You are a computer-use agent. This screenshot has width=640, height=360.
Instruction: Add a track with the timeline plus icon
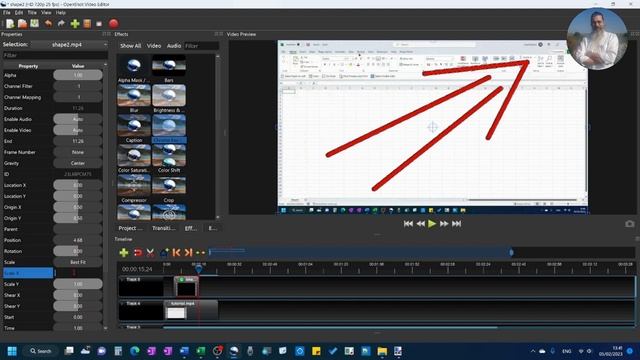click(124, 253)
